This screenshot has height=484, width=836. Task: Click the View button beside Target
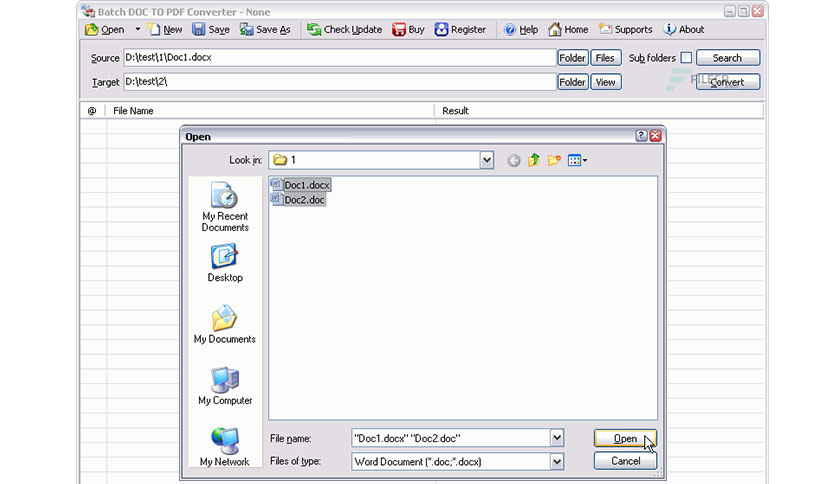pos(606,82)
